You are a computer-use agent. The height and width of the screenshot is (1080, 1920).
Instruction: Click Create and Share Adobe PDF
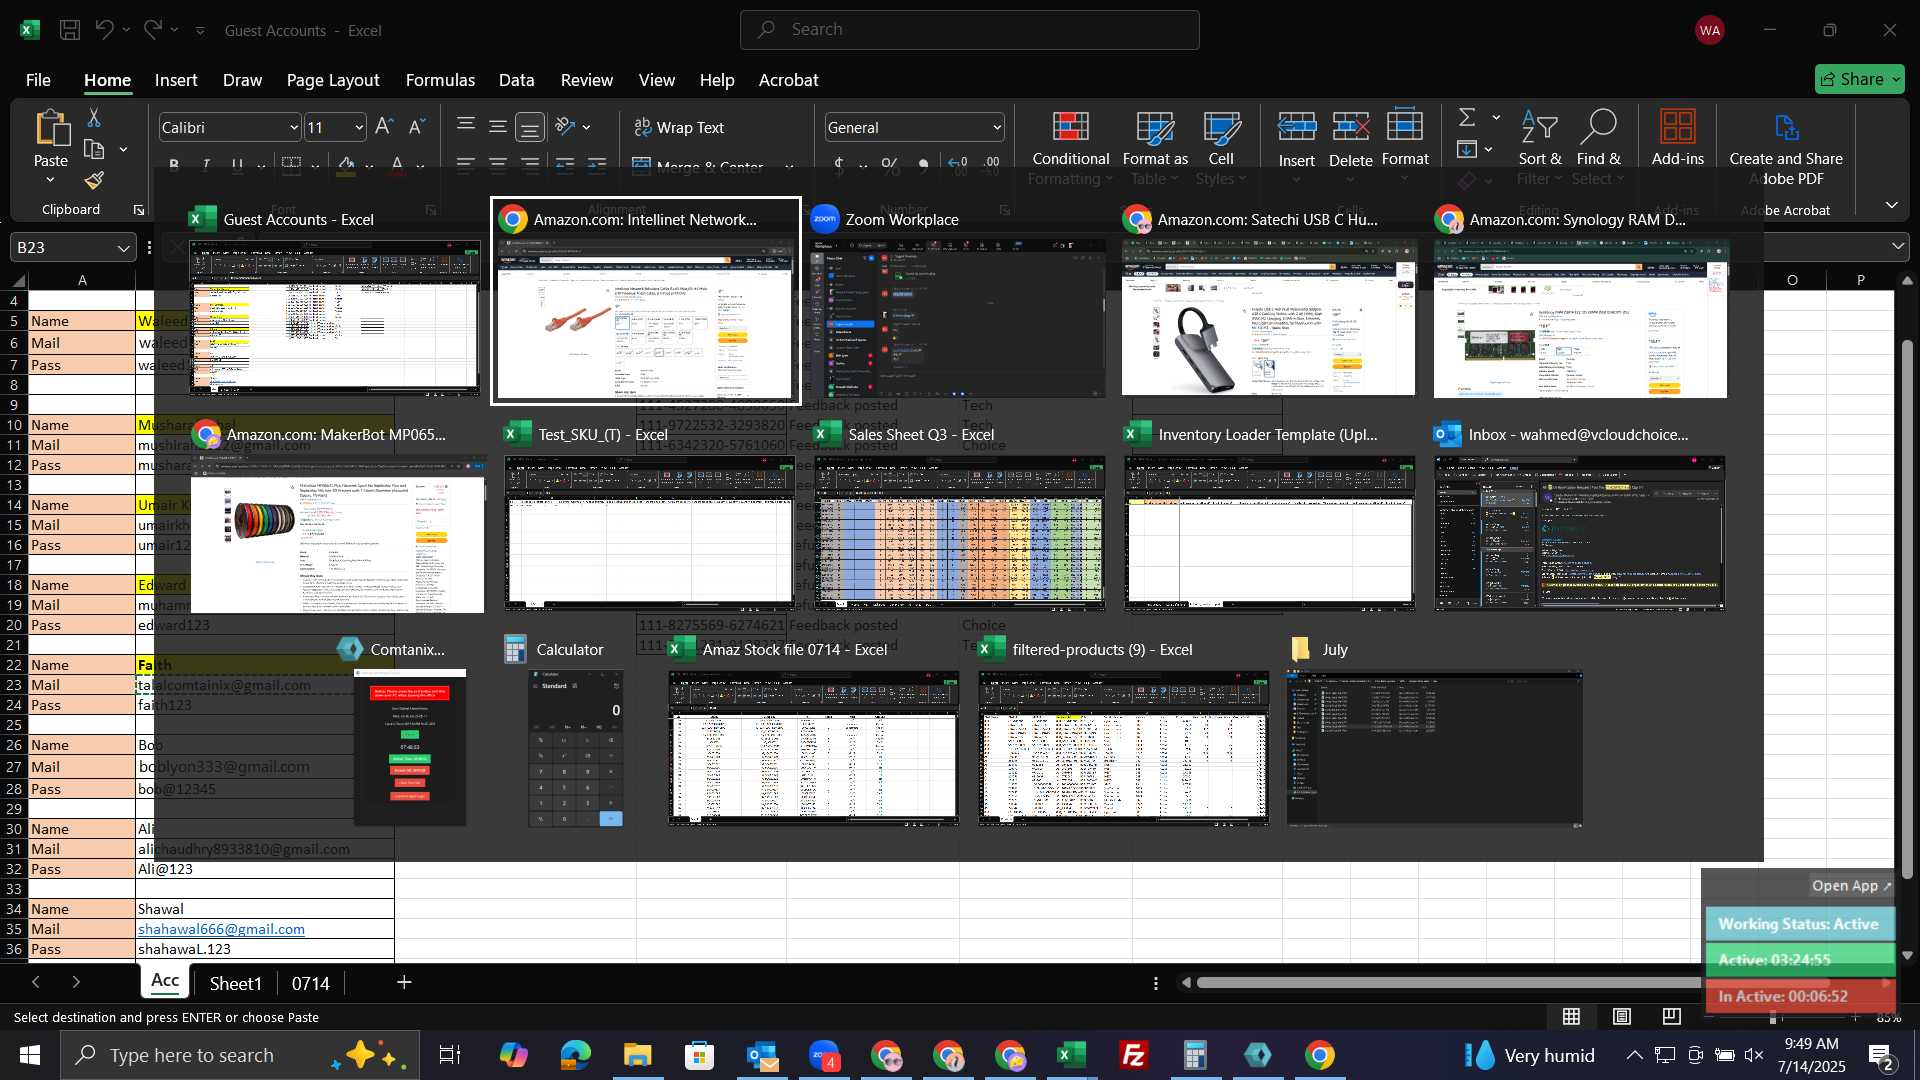click(x=1786, y=148)
